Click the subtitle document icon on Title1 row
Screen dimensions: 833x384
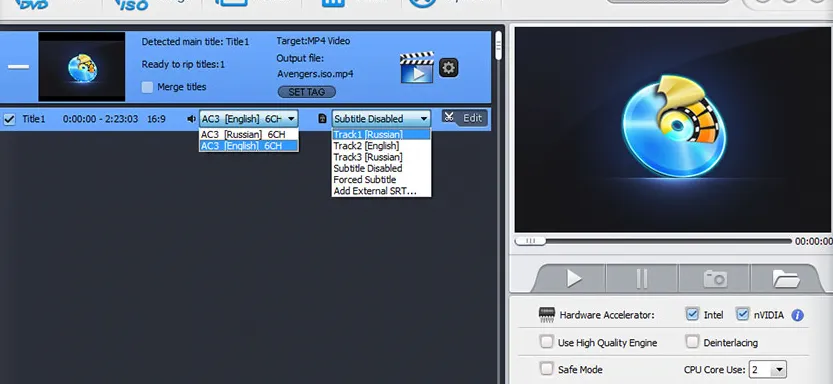(x=322, y=118)
